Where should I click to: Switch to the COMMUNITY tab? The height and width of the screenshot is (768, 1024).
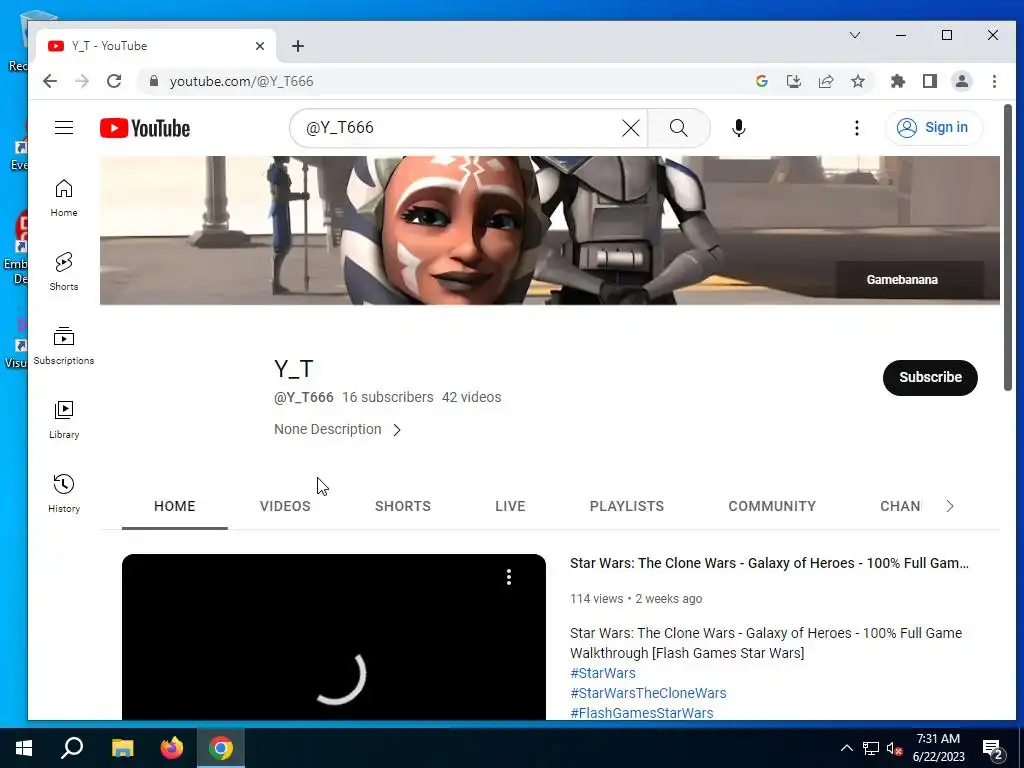coord(772,506)
